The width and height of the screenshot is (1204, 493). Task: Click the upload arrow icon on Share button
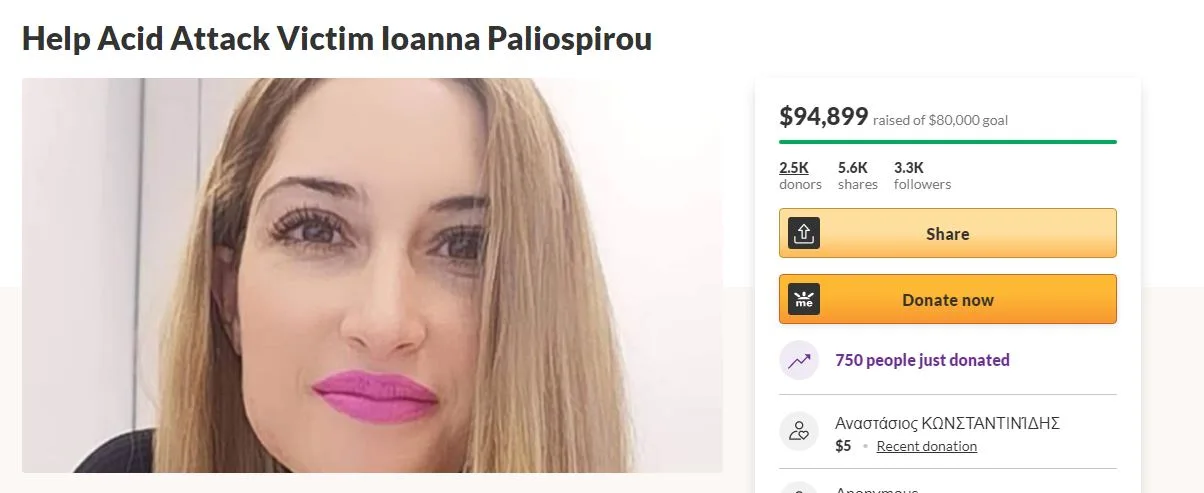click(x=804, y=233)
